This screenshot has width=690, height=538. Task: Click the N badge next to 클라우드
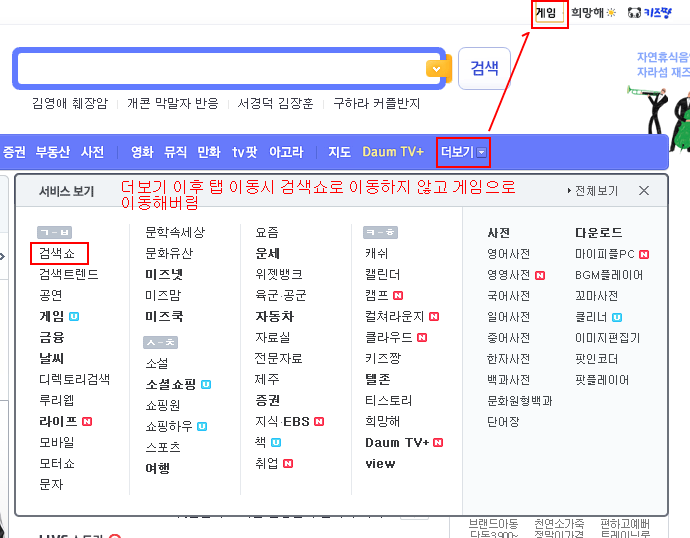[422, 337]
